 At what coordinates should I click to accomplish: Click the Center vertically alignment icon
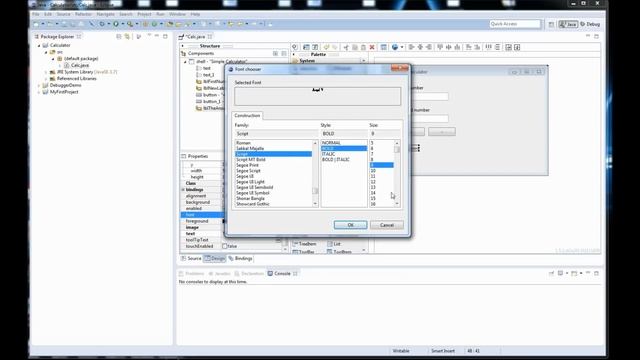[x=449, y=47]
